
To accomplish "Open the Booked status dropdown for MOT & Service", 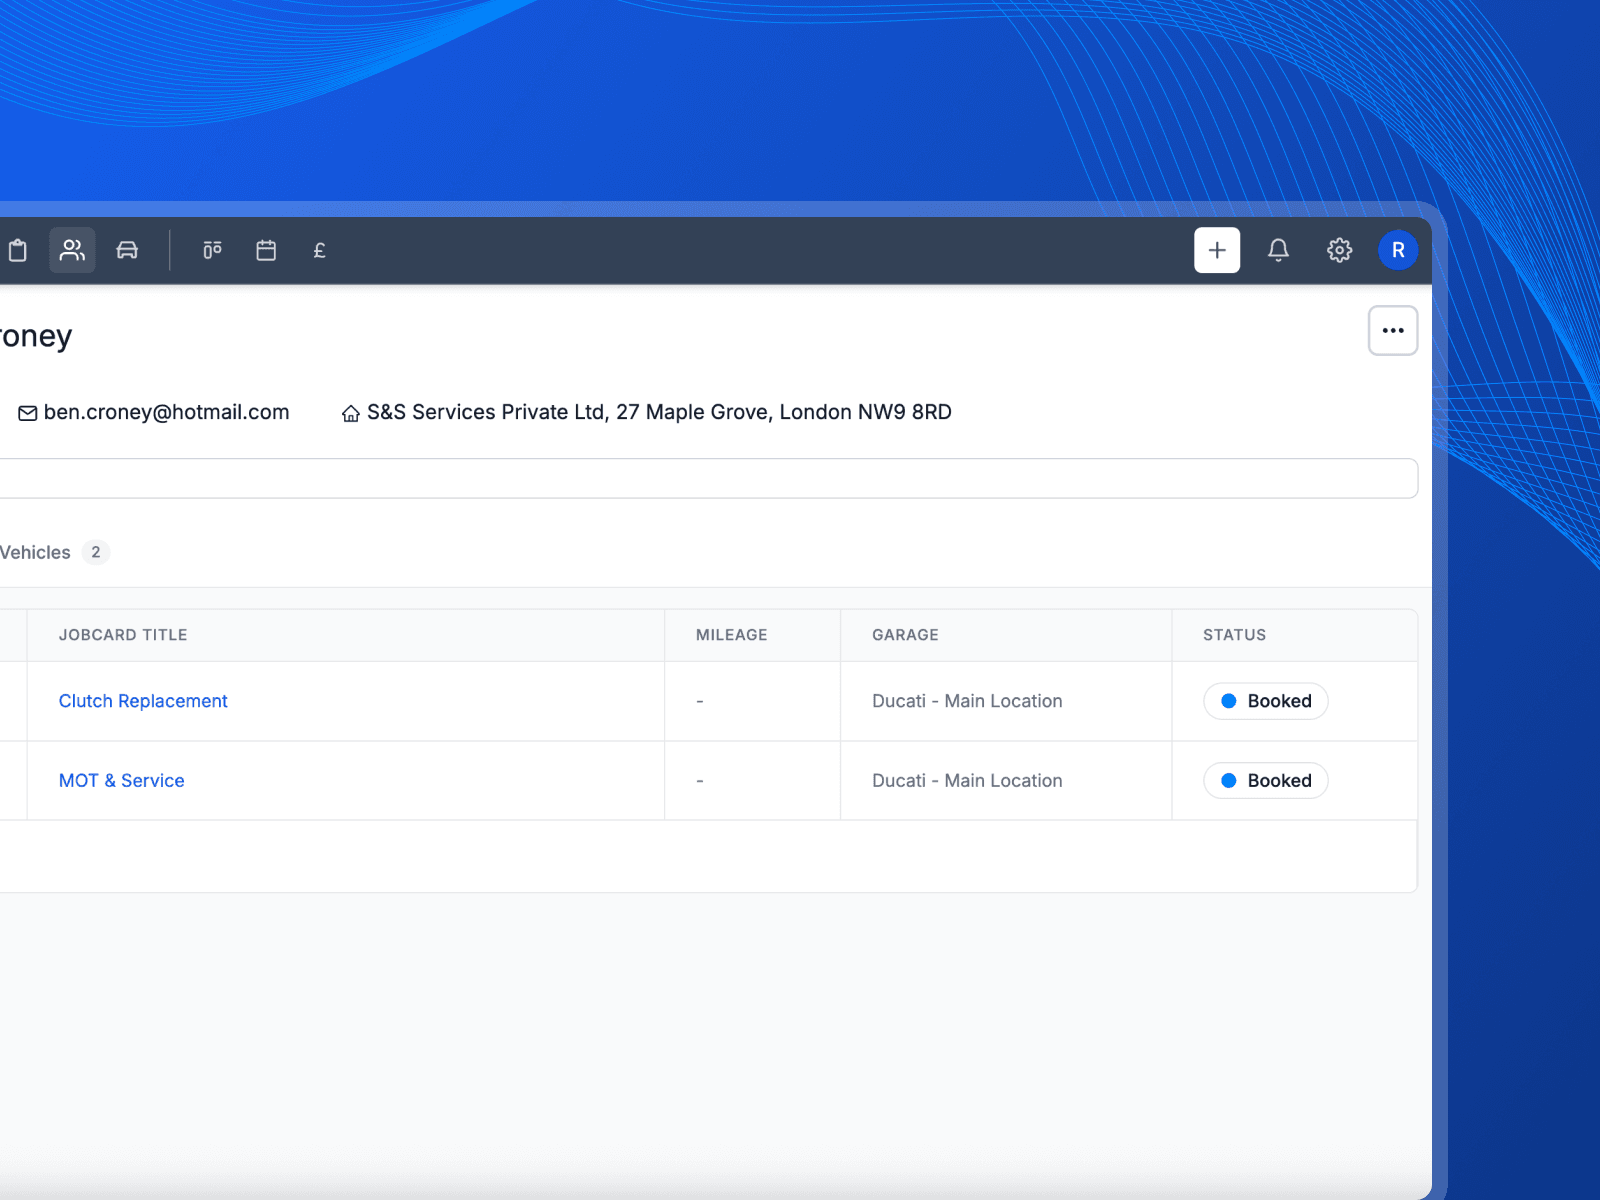I will tap(1265, 780).
